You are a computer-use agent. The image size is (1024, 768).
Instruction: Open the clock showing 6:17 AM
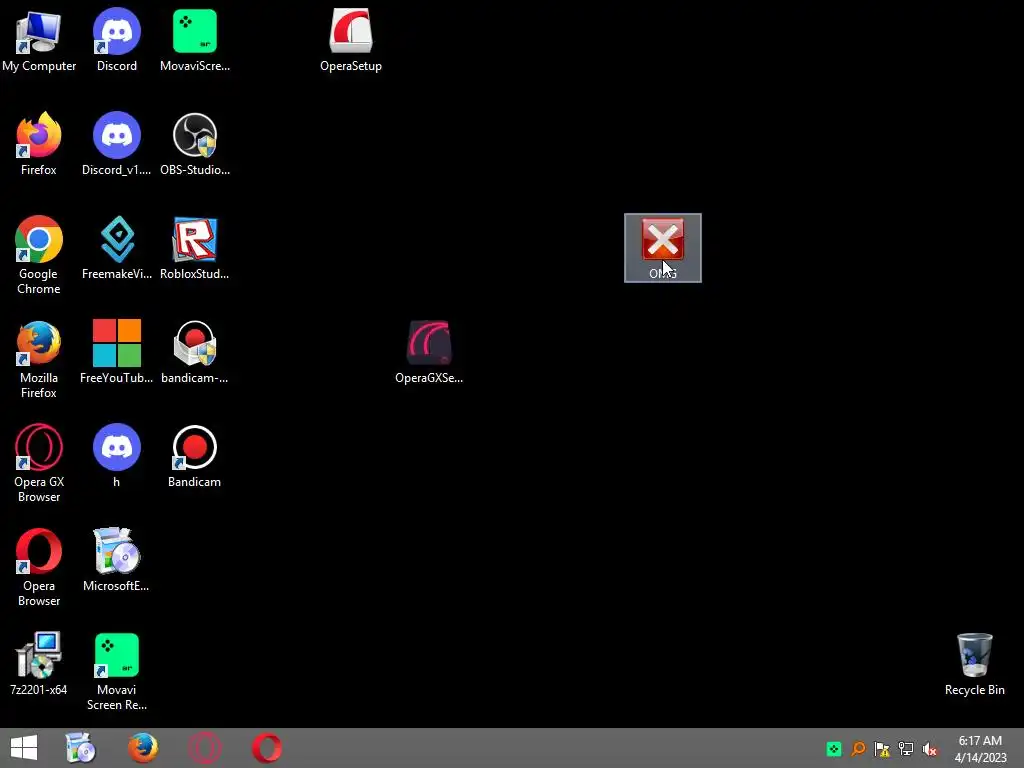(x=980, y=749)
